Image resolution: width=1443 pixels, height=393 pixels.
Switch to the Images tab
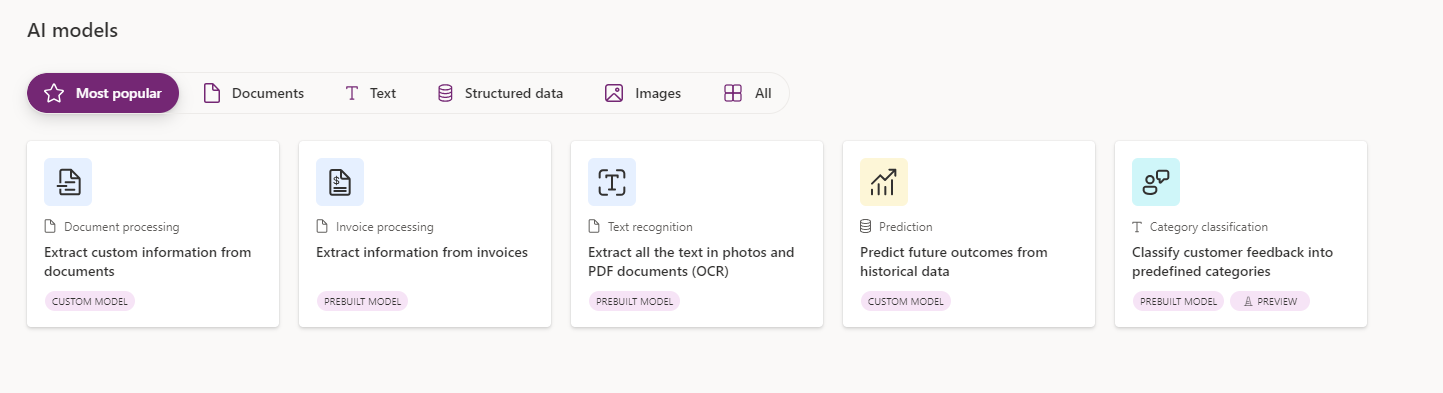pyautogui.click(x=643, y=93)
